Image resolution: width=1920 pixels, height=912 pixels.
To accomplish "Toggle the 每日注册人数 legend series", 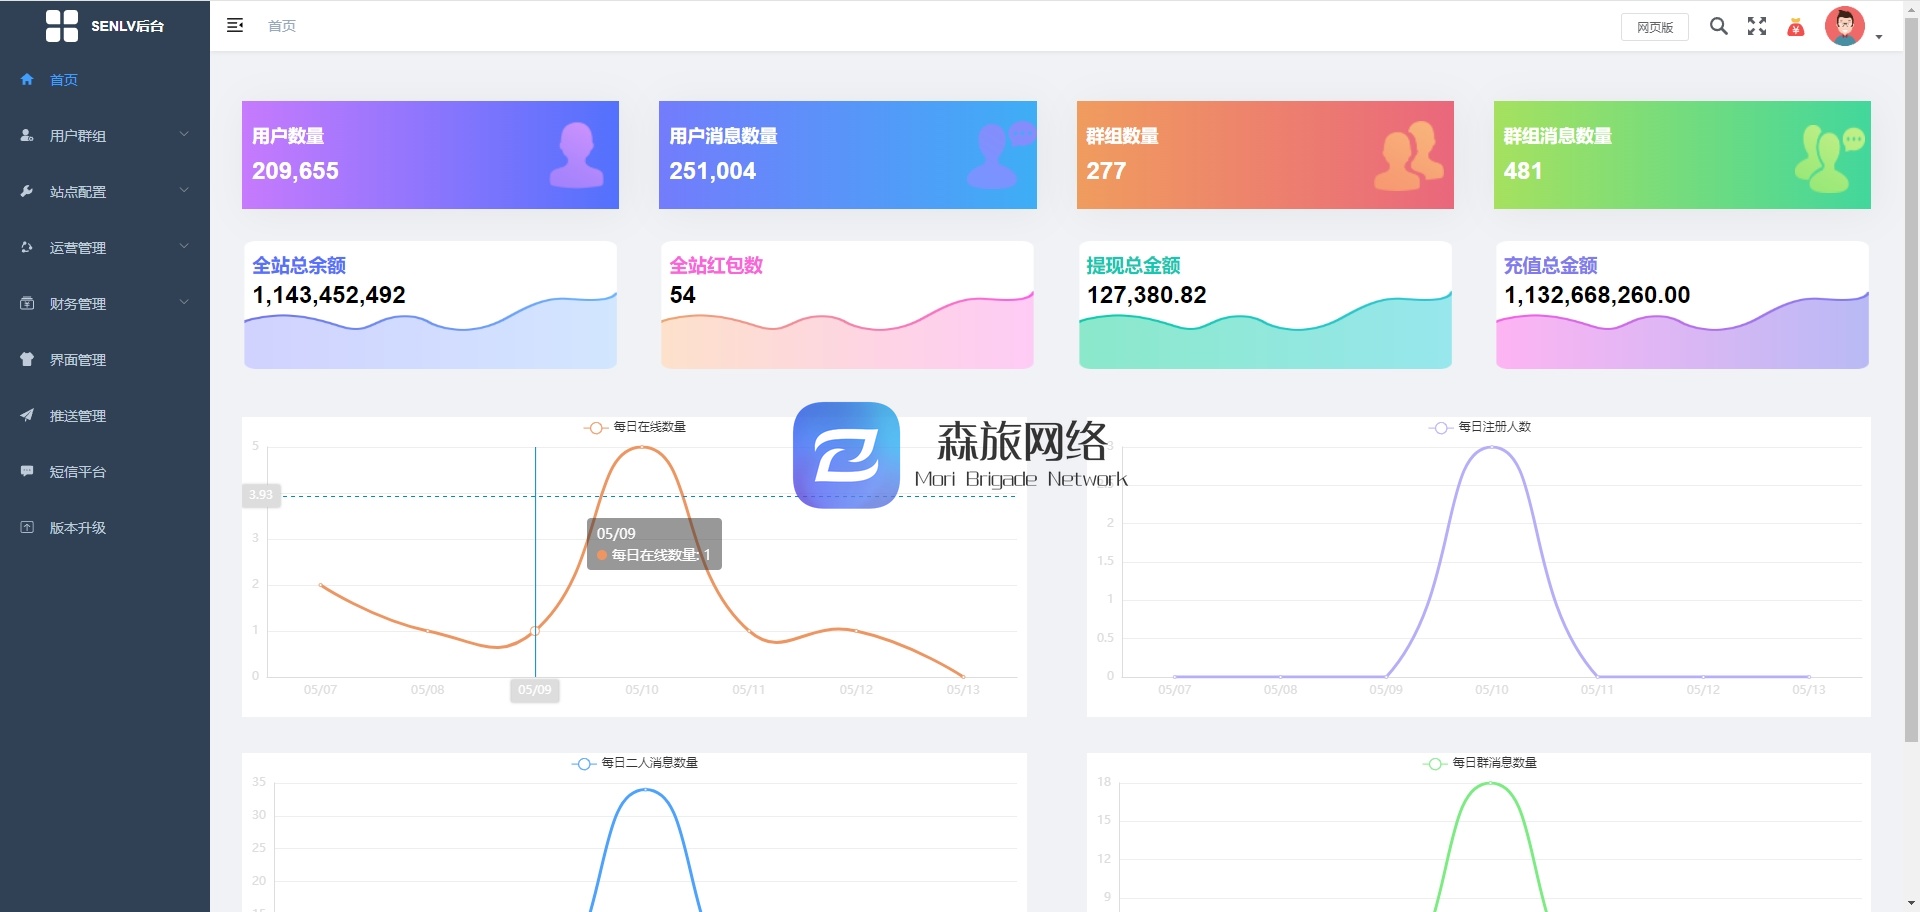I will tap(1479, 427).
